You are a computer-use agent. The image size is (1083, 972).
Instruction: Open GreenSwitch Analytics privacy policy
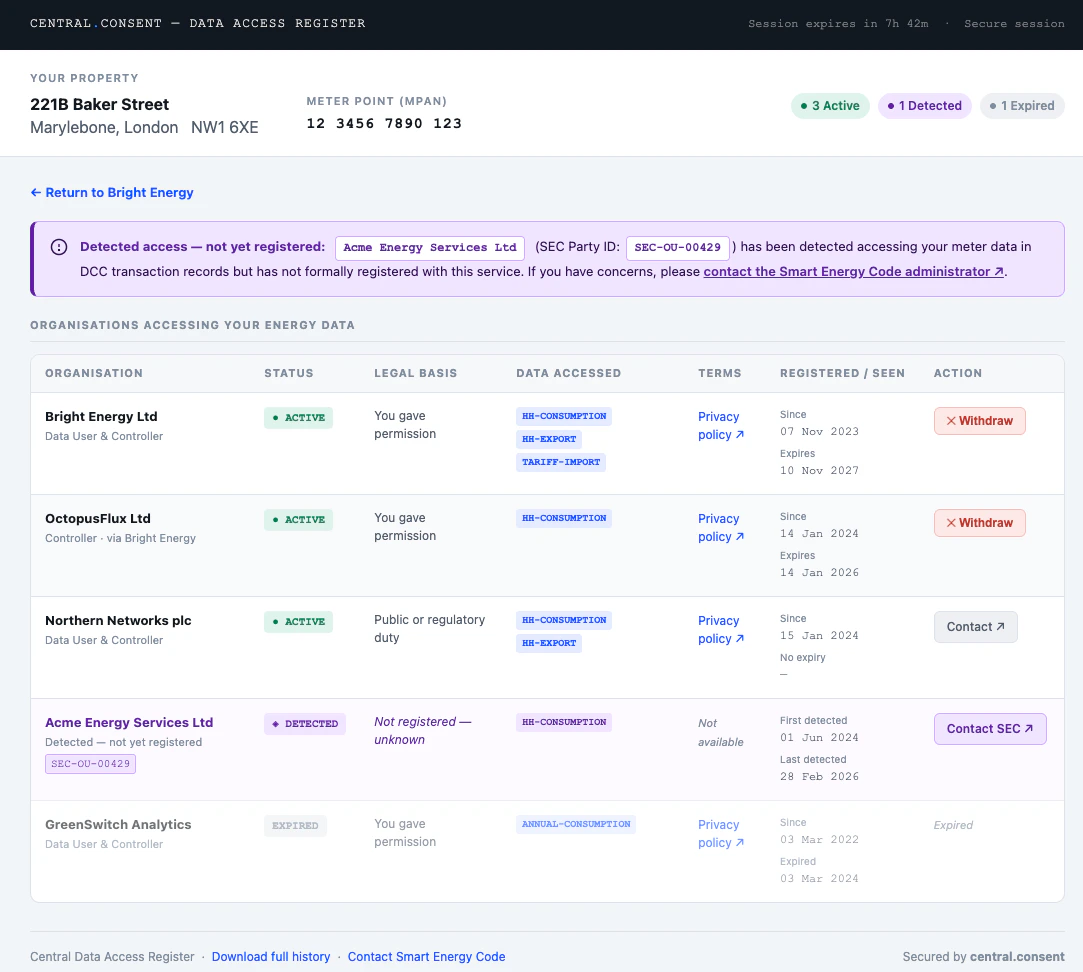tap(720, 834)
